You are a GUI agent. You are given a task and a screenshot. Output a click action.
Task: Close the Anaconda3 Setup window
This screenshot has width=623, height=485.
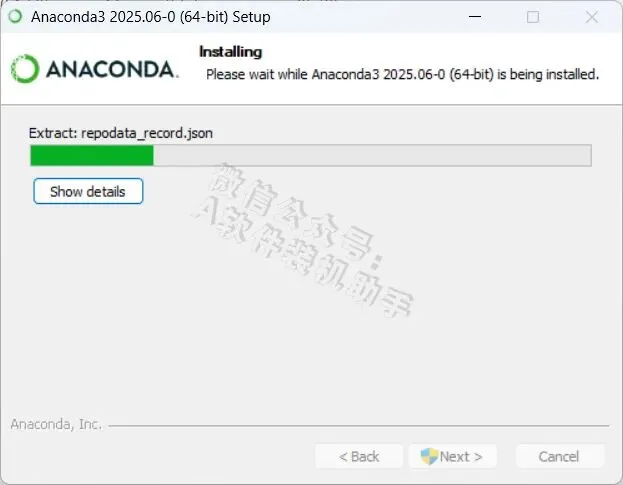[x=592, y=17]
